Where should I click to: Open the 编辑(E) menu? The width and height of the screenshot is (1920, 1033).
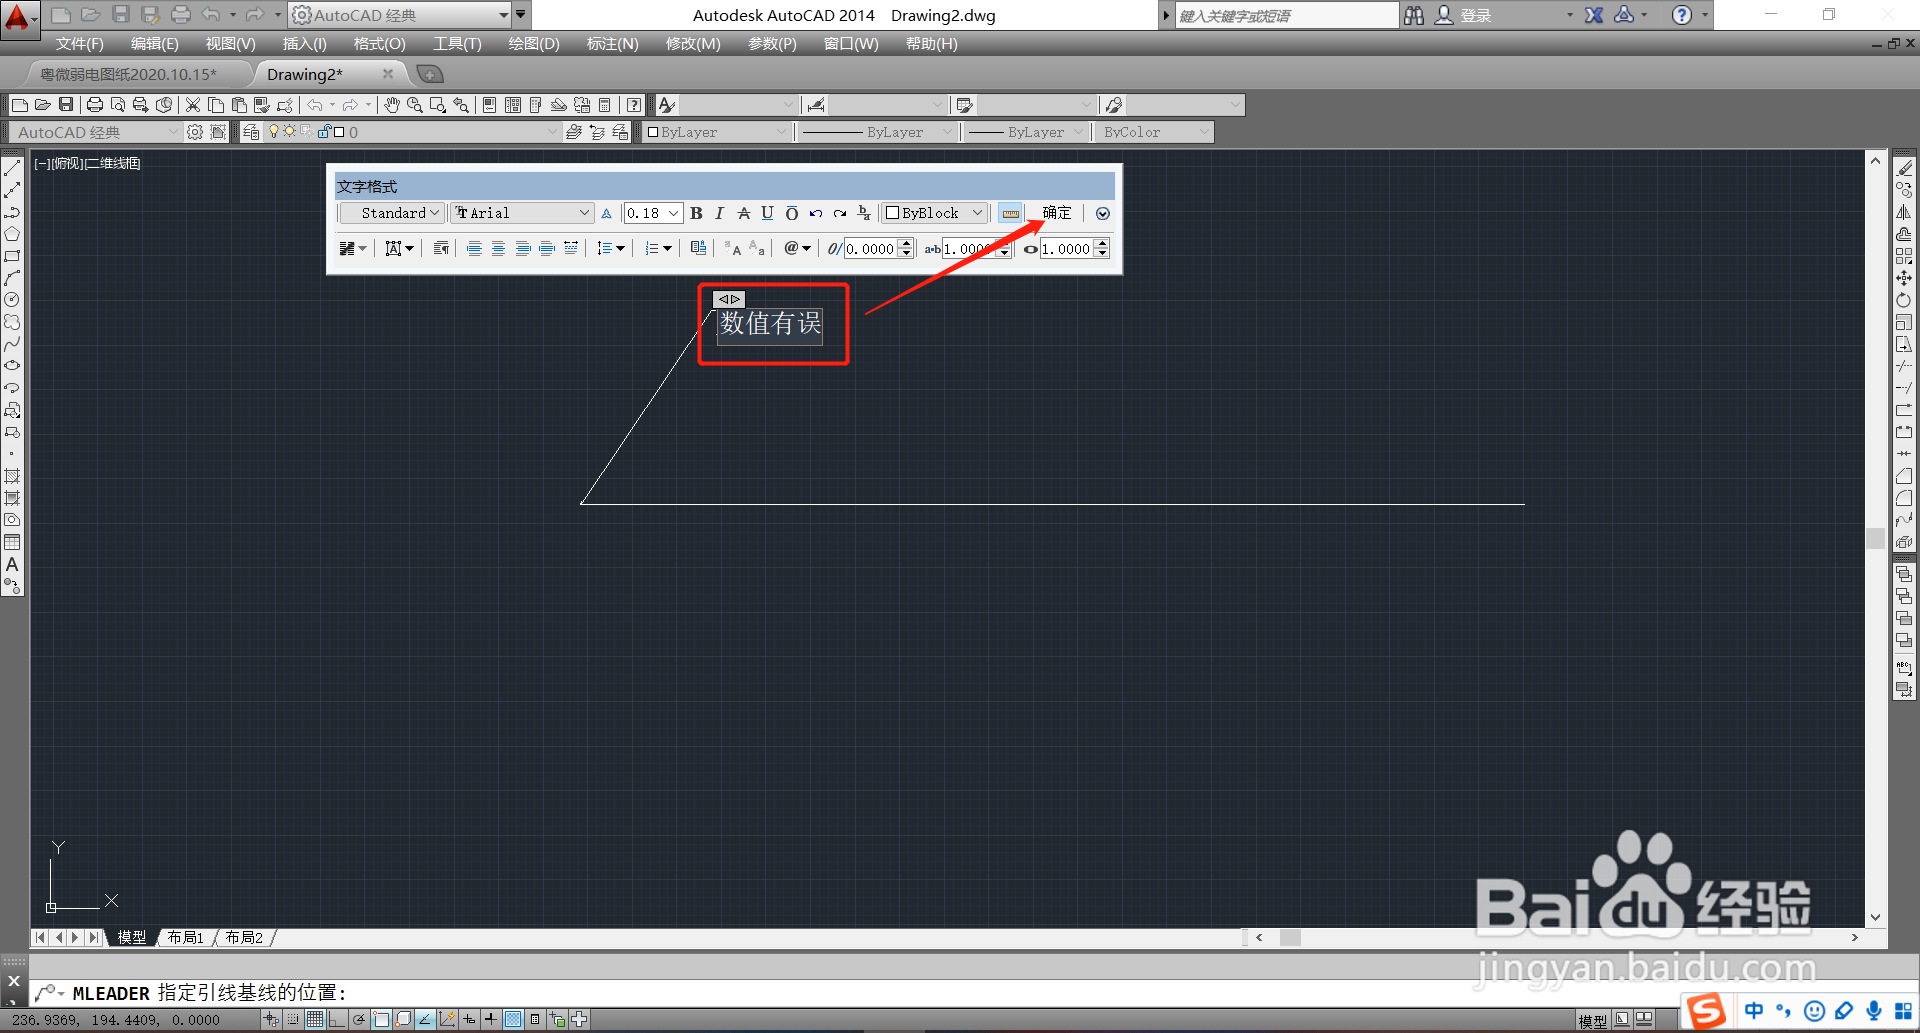[x=154, y=44]
